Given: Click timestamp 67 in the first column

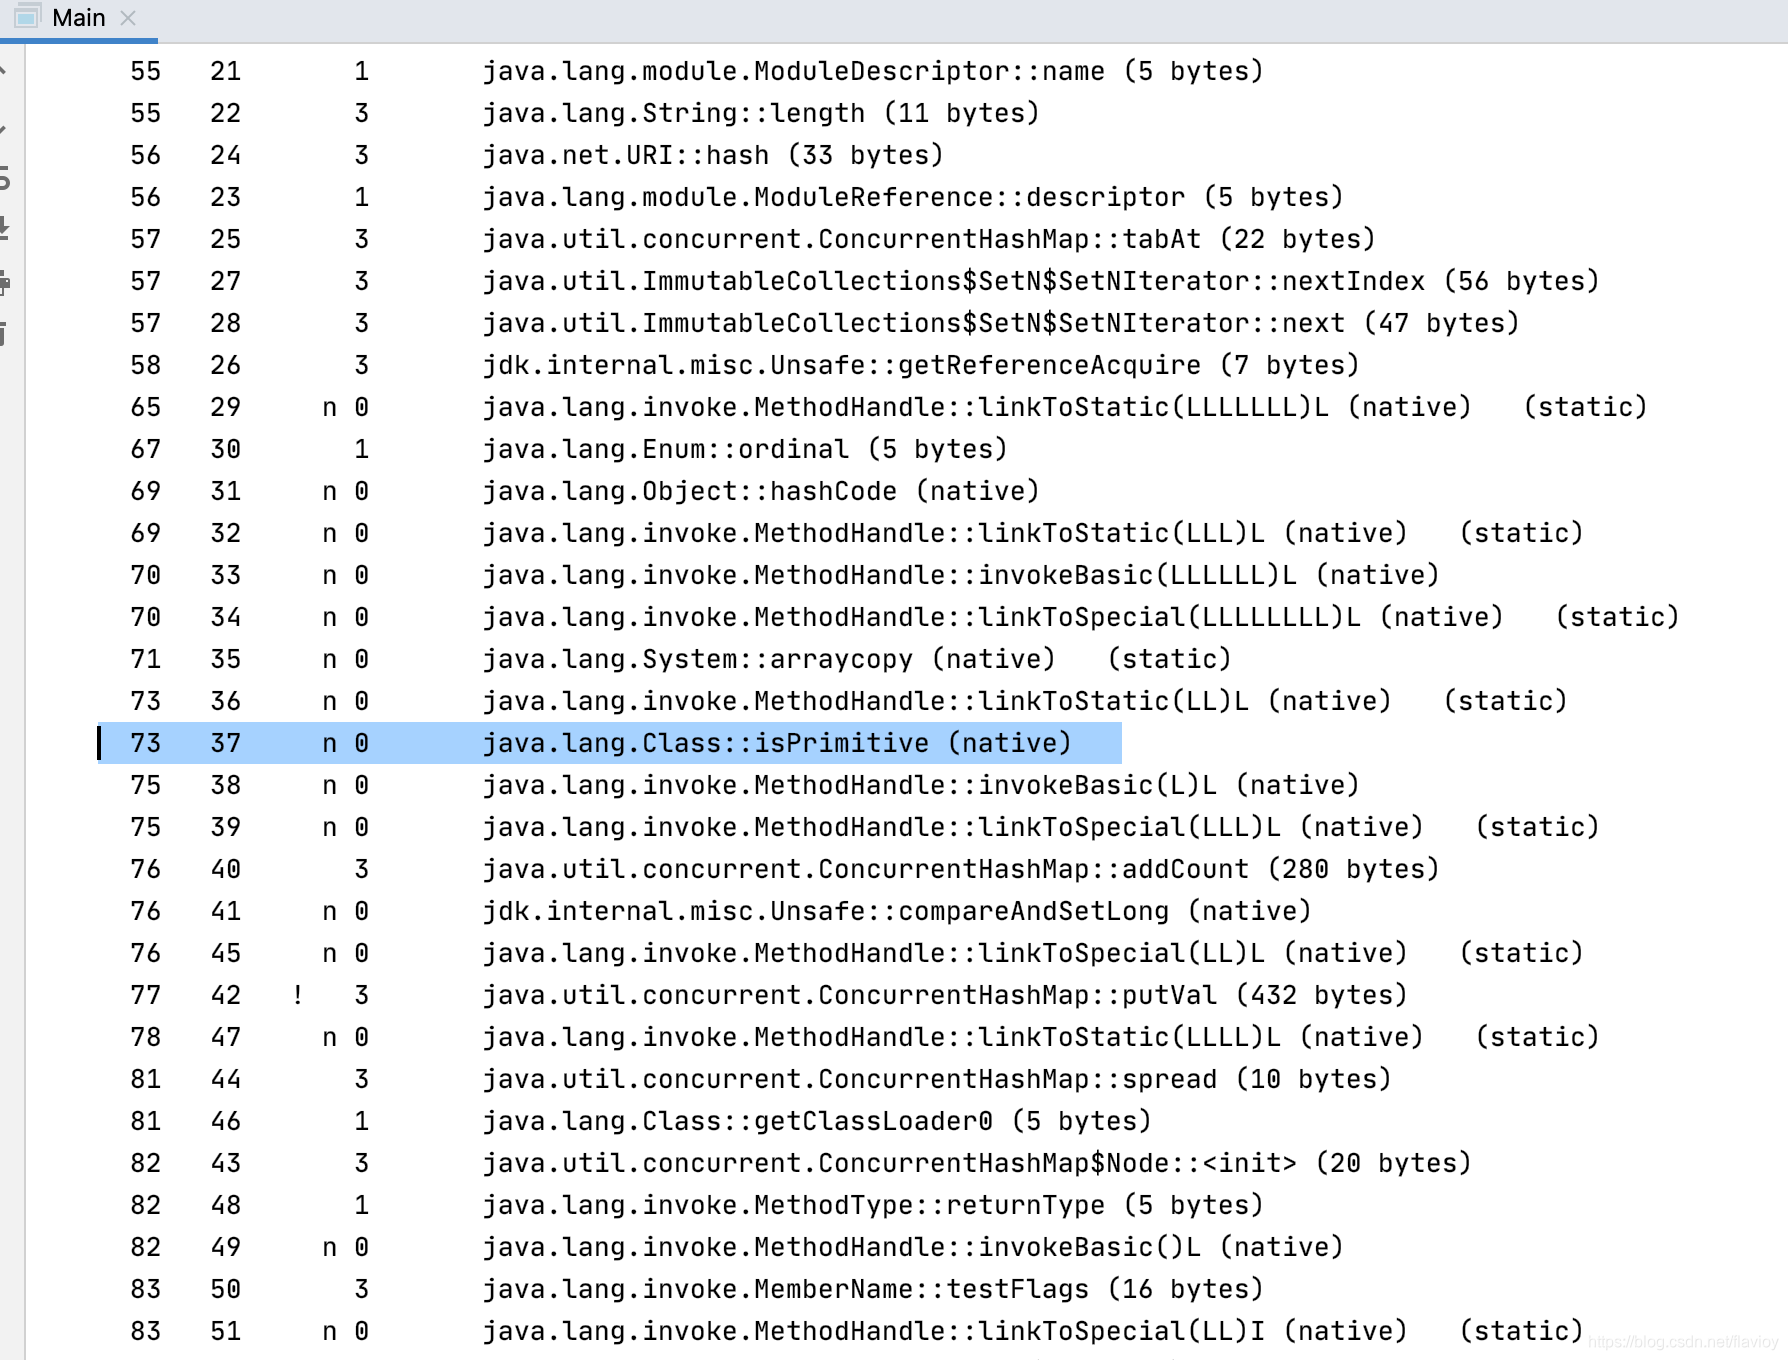Looking at the screenshot, I should (x=146, y=449).
